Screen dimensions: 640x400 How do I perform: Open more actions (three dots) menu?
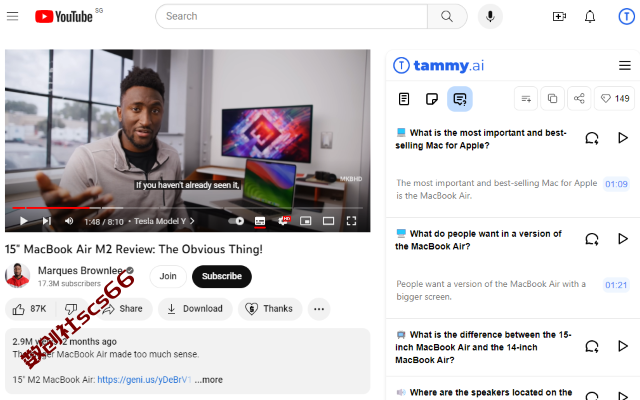click(x=319, y=309)
